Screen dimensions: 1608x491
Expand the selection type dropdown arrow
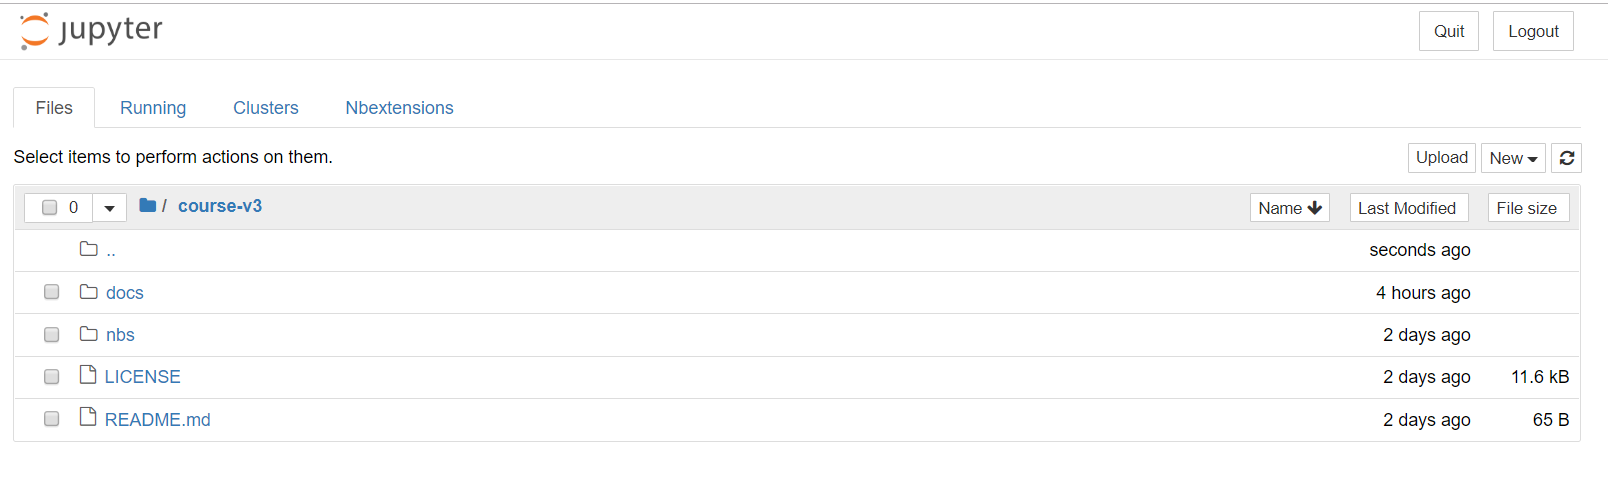click(x=110, y=208)
